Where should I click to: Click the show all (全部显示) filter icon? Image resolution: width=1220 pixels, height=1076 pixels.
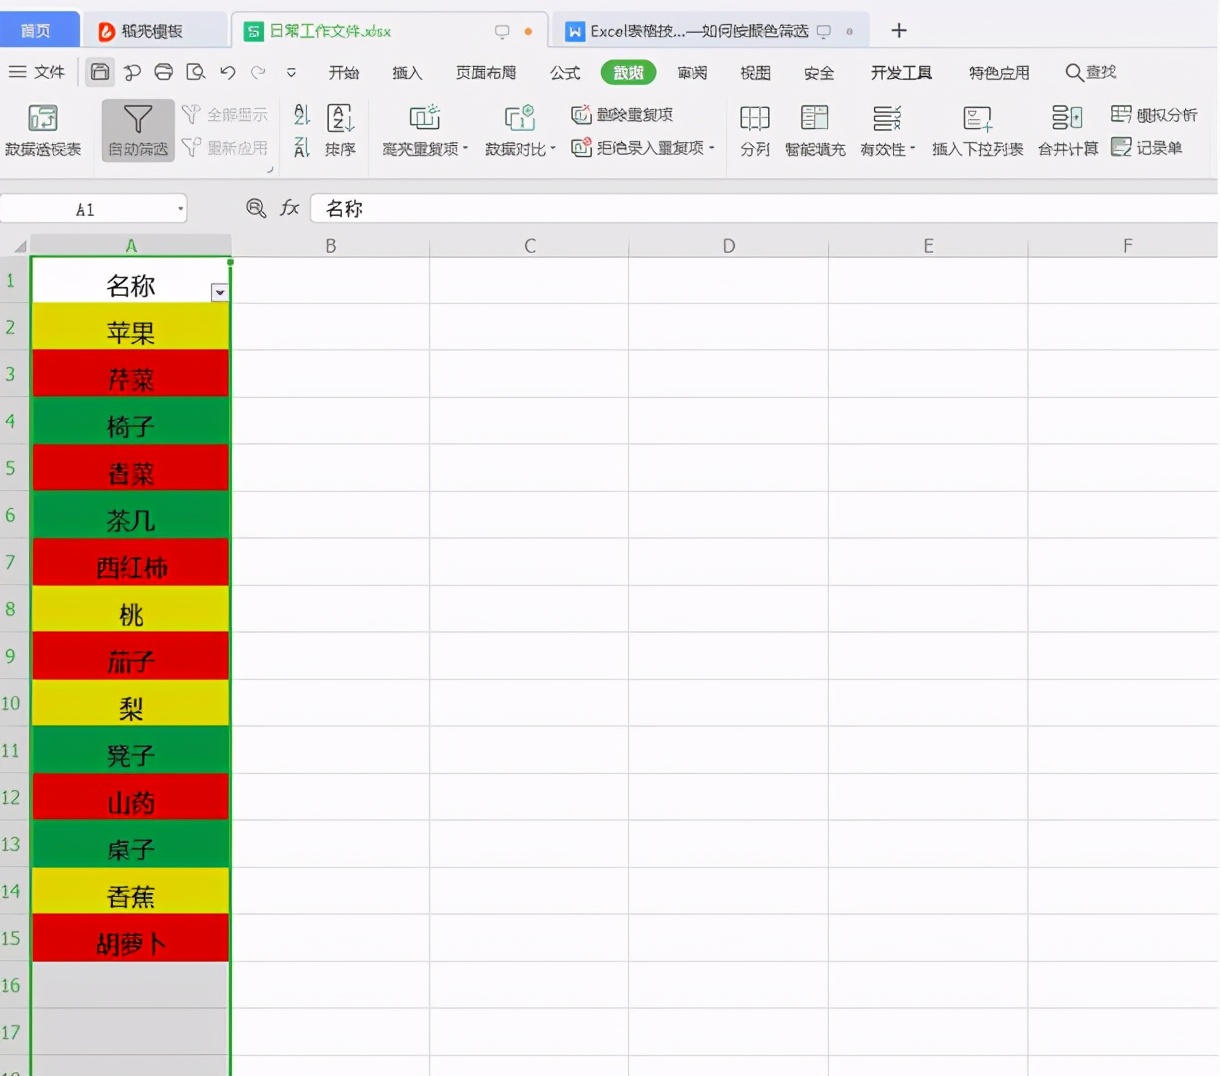tap(191, 115)
